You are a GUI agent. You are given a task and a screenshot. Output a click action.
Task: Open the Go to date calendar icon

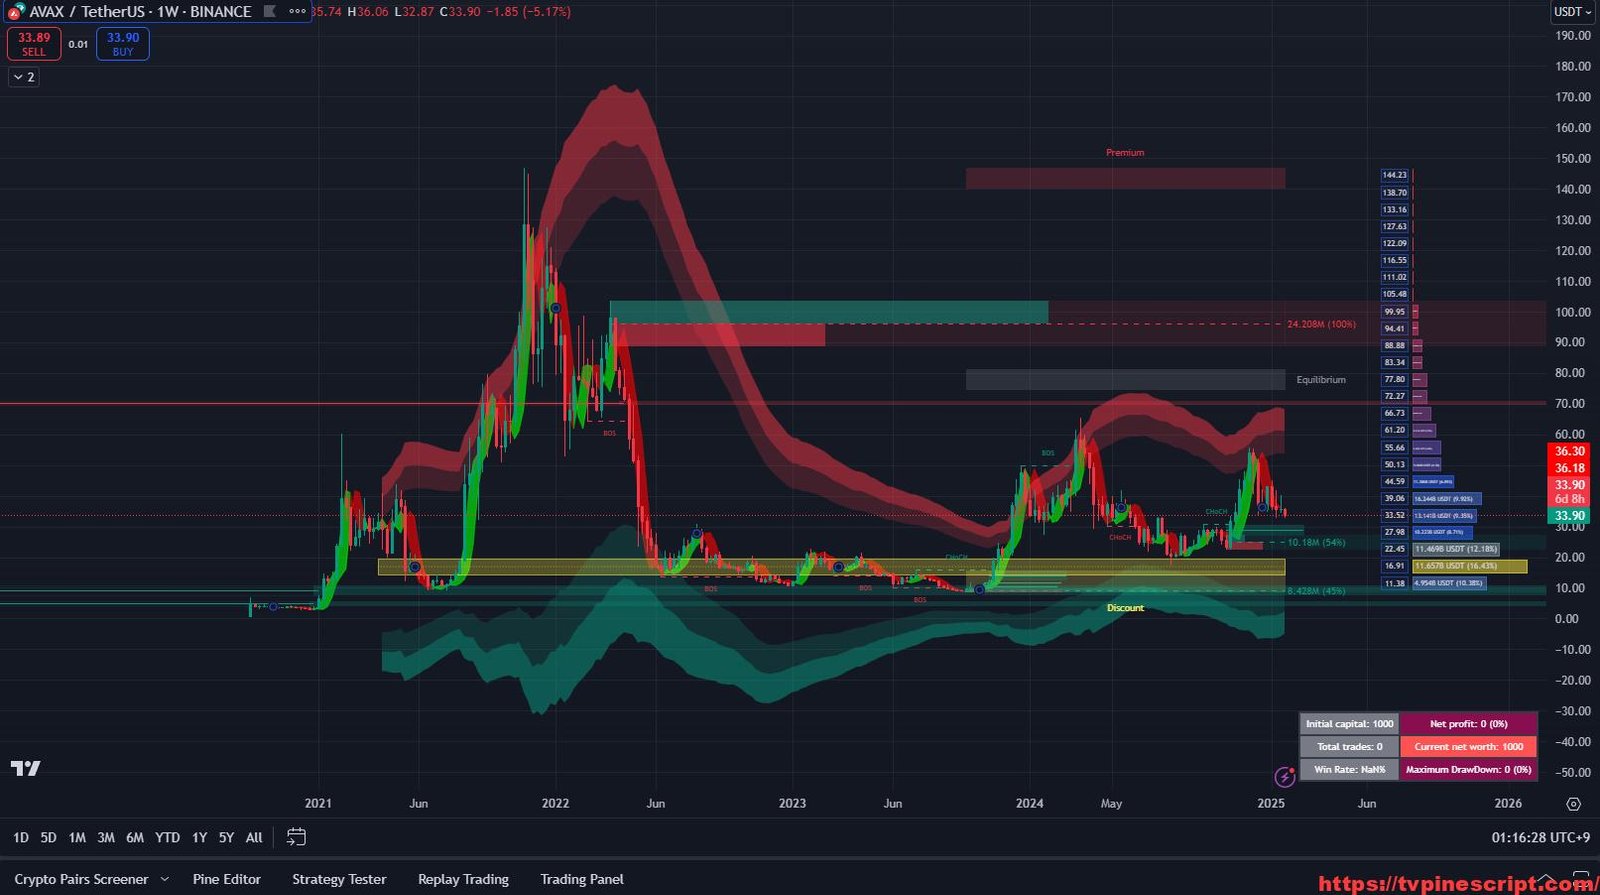296,837
